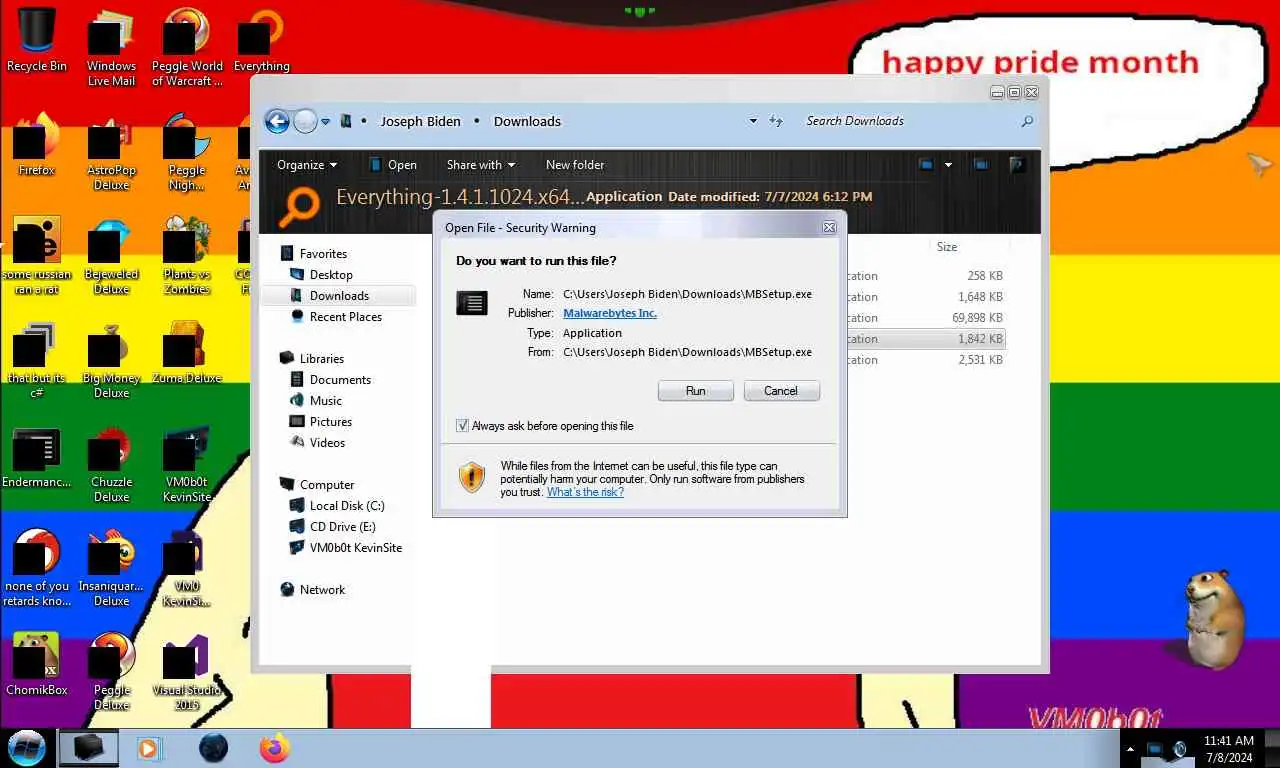Click Run in the Security Warning dialog

[695, 391]
